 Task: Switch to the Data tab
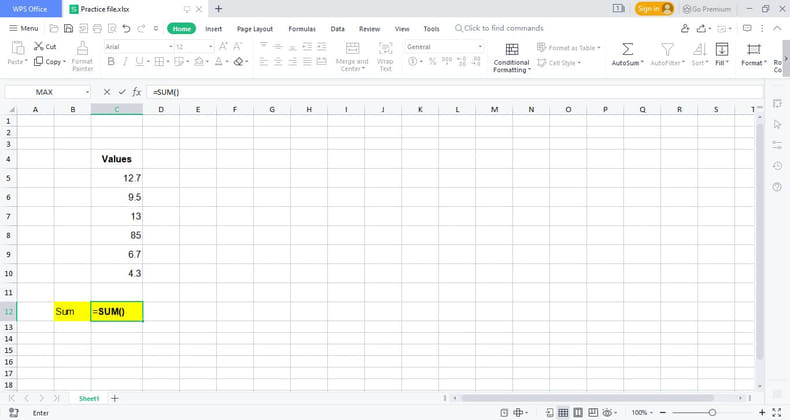[338, 29]
